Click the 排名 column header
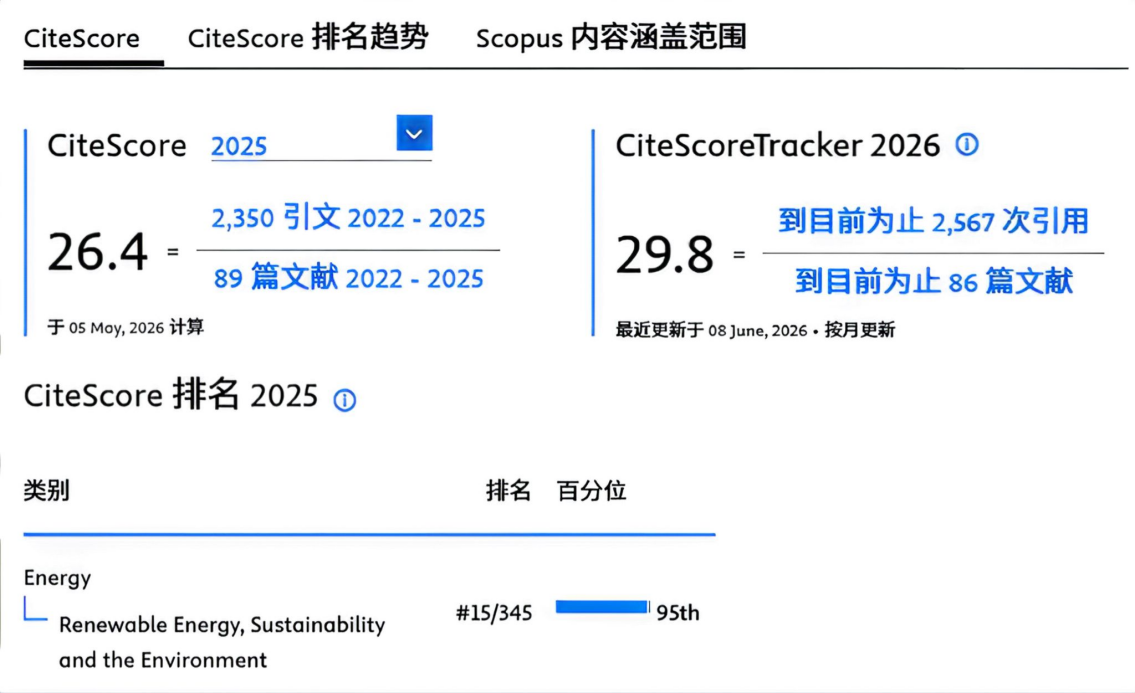Screen dimensions: 1135x693 [x=508, y=490]
